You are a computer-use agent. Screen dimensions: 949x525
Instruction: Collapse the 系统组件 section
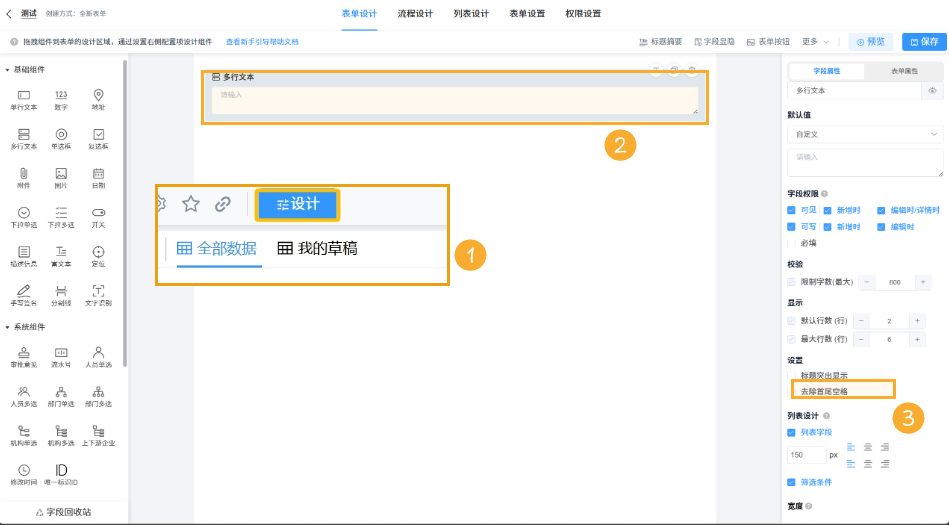pos(7,327)
